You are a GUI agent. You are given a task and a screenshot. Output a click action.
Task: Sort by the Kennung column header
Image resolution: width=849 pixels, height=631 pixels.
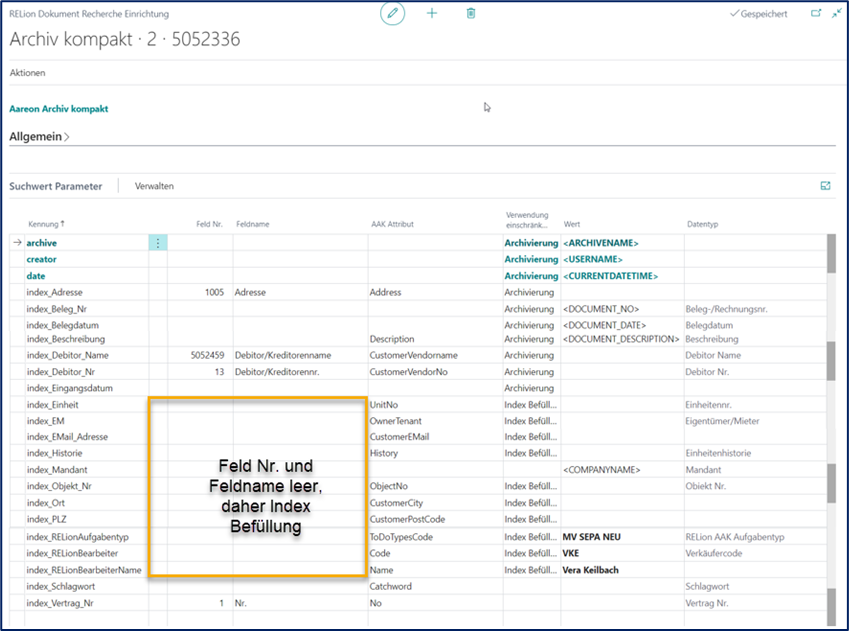(44, 224)
